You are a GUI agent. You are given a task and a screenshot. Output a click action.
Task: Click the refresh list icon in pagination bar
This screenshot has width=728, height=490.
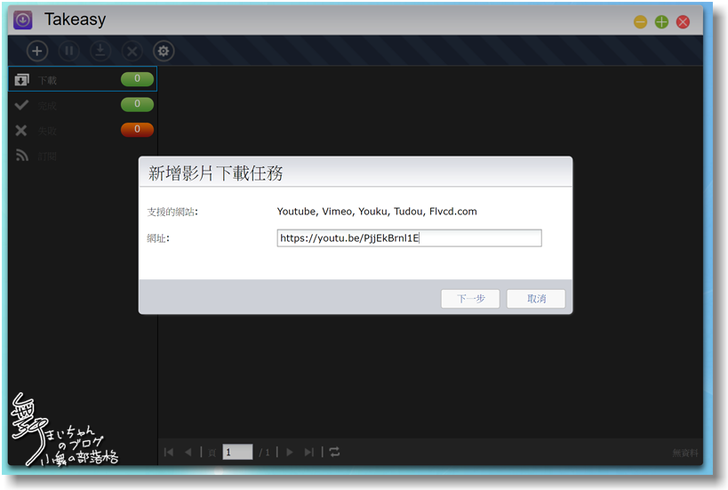334,452
